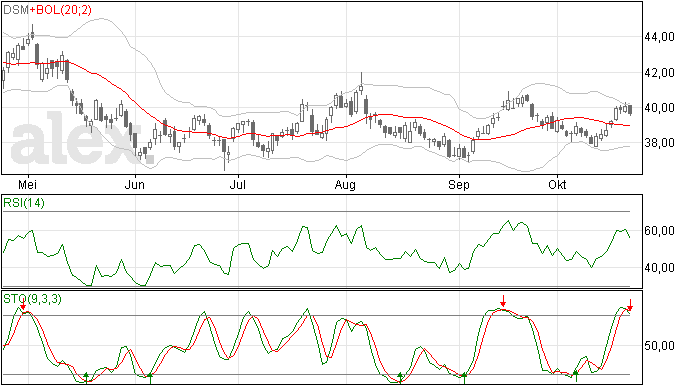Select the STO(9,3,3) panel label

click(33, 299)
